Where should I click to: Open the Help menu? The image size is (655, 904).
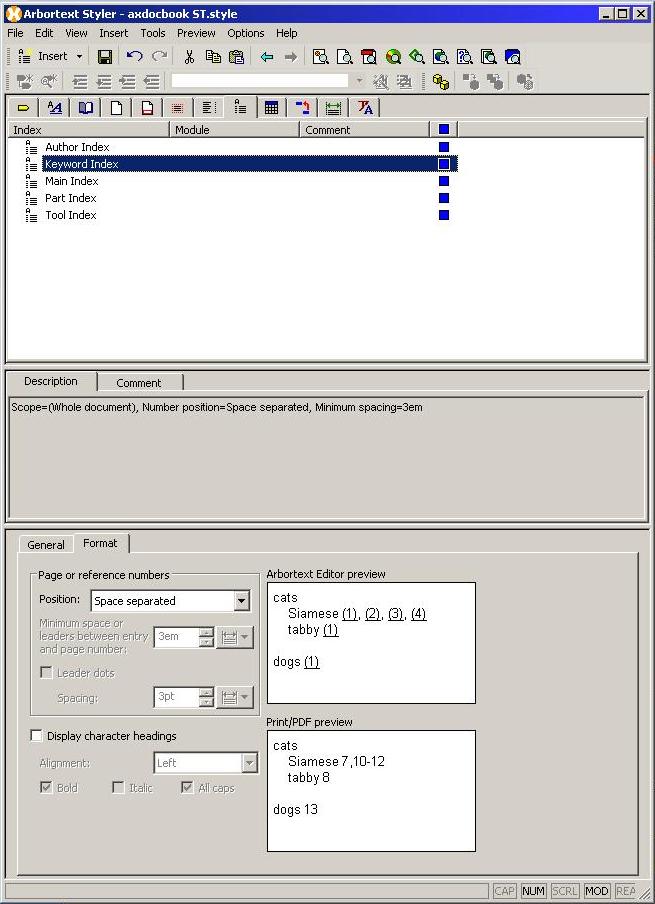point(287,33)
